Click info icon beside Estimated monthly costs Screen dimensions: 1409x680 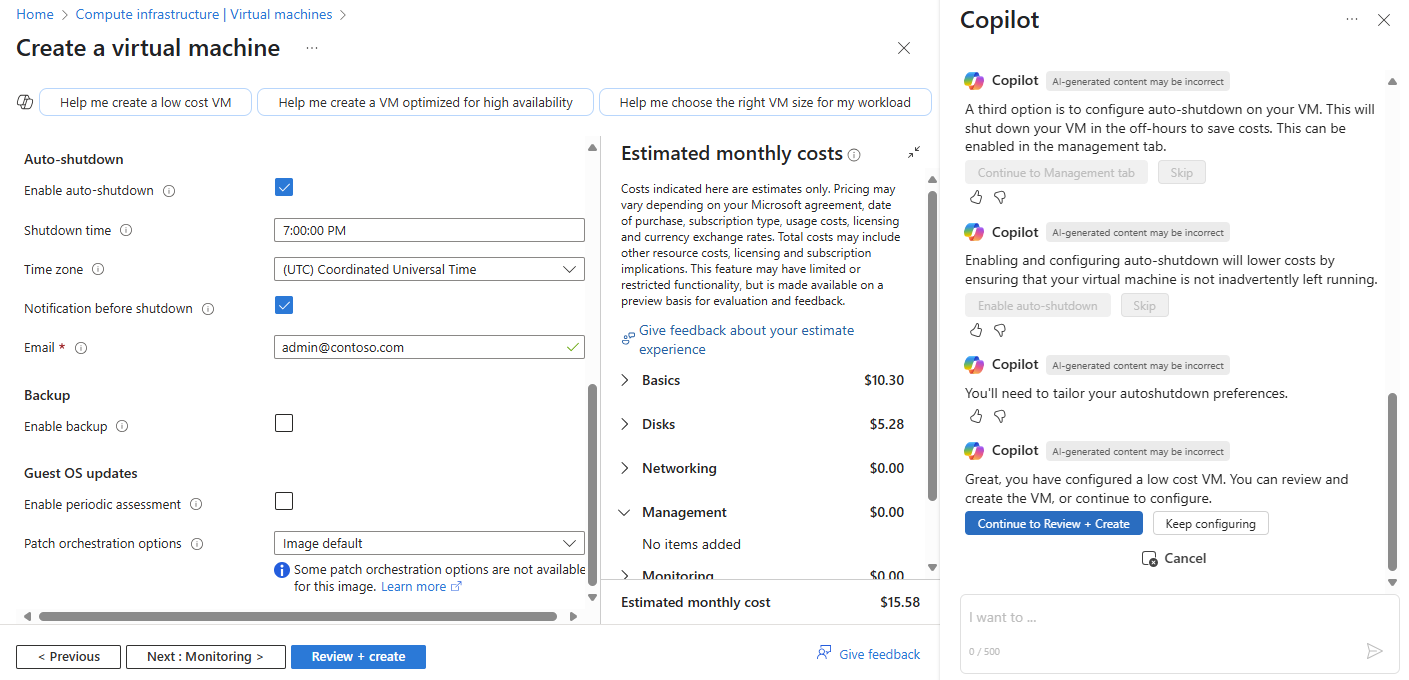[x=854, y=155]
